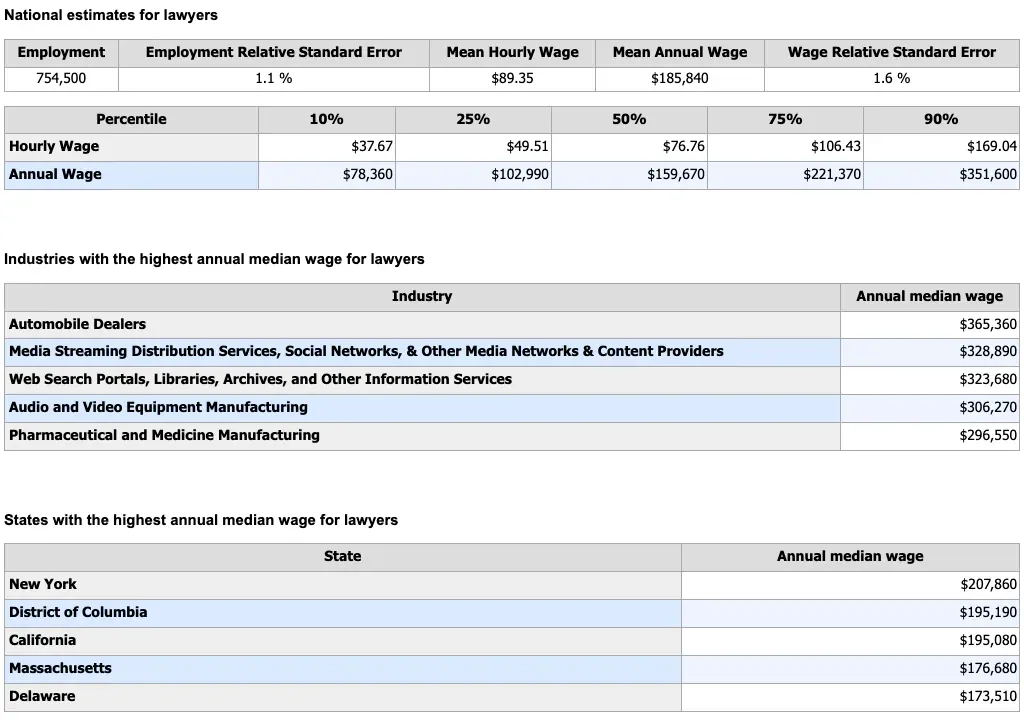Select the $89.35 mean hourly wage
Image resolution: width=1024 pixels, height=720 pixels.
tap(513, 78)
